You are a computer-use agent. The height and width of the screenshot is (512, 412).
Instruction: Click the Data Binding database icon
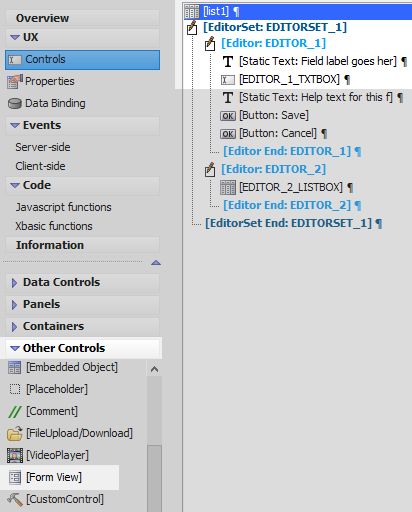[15, 103]
